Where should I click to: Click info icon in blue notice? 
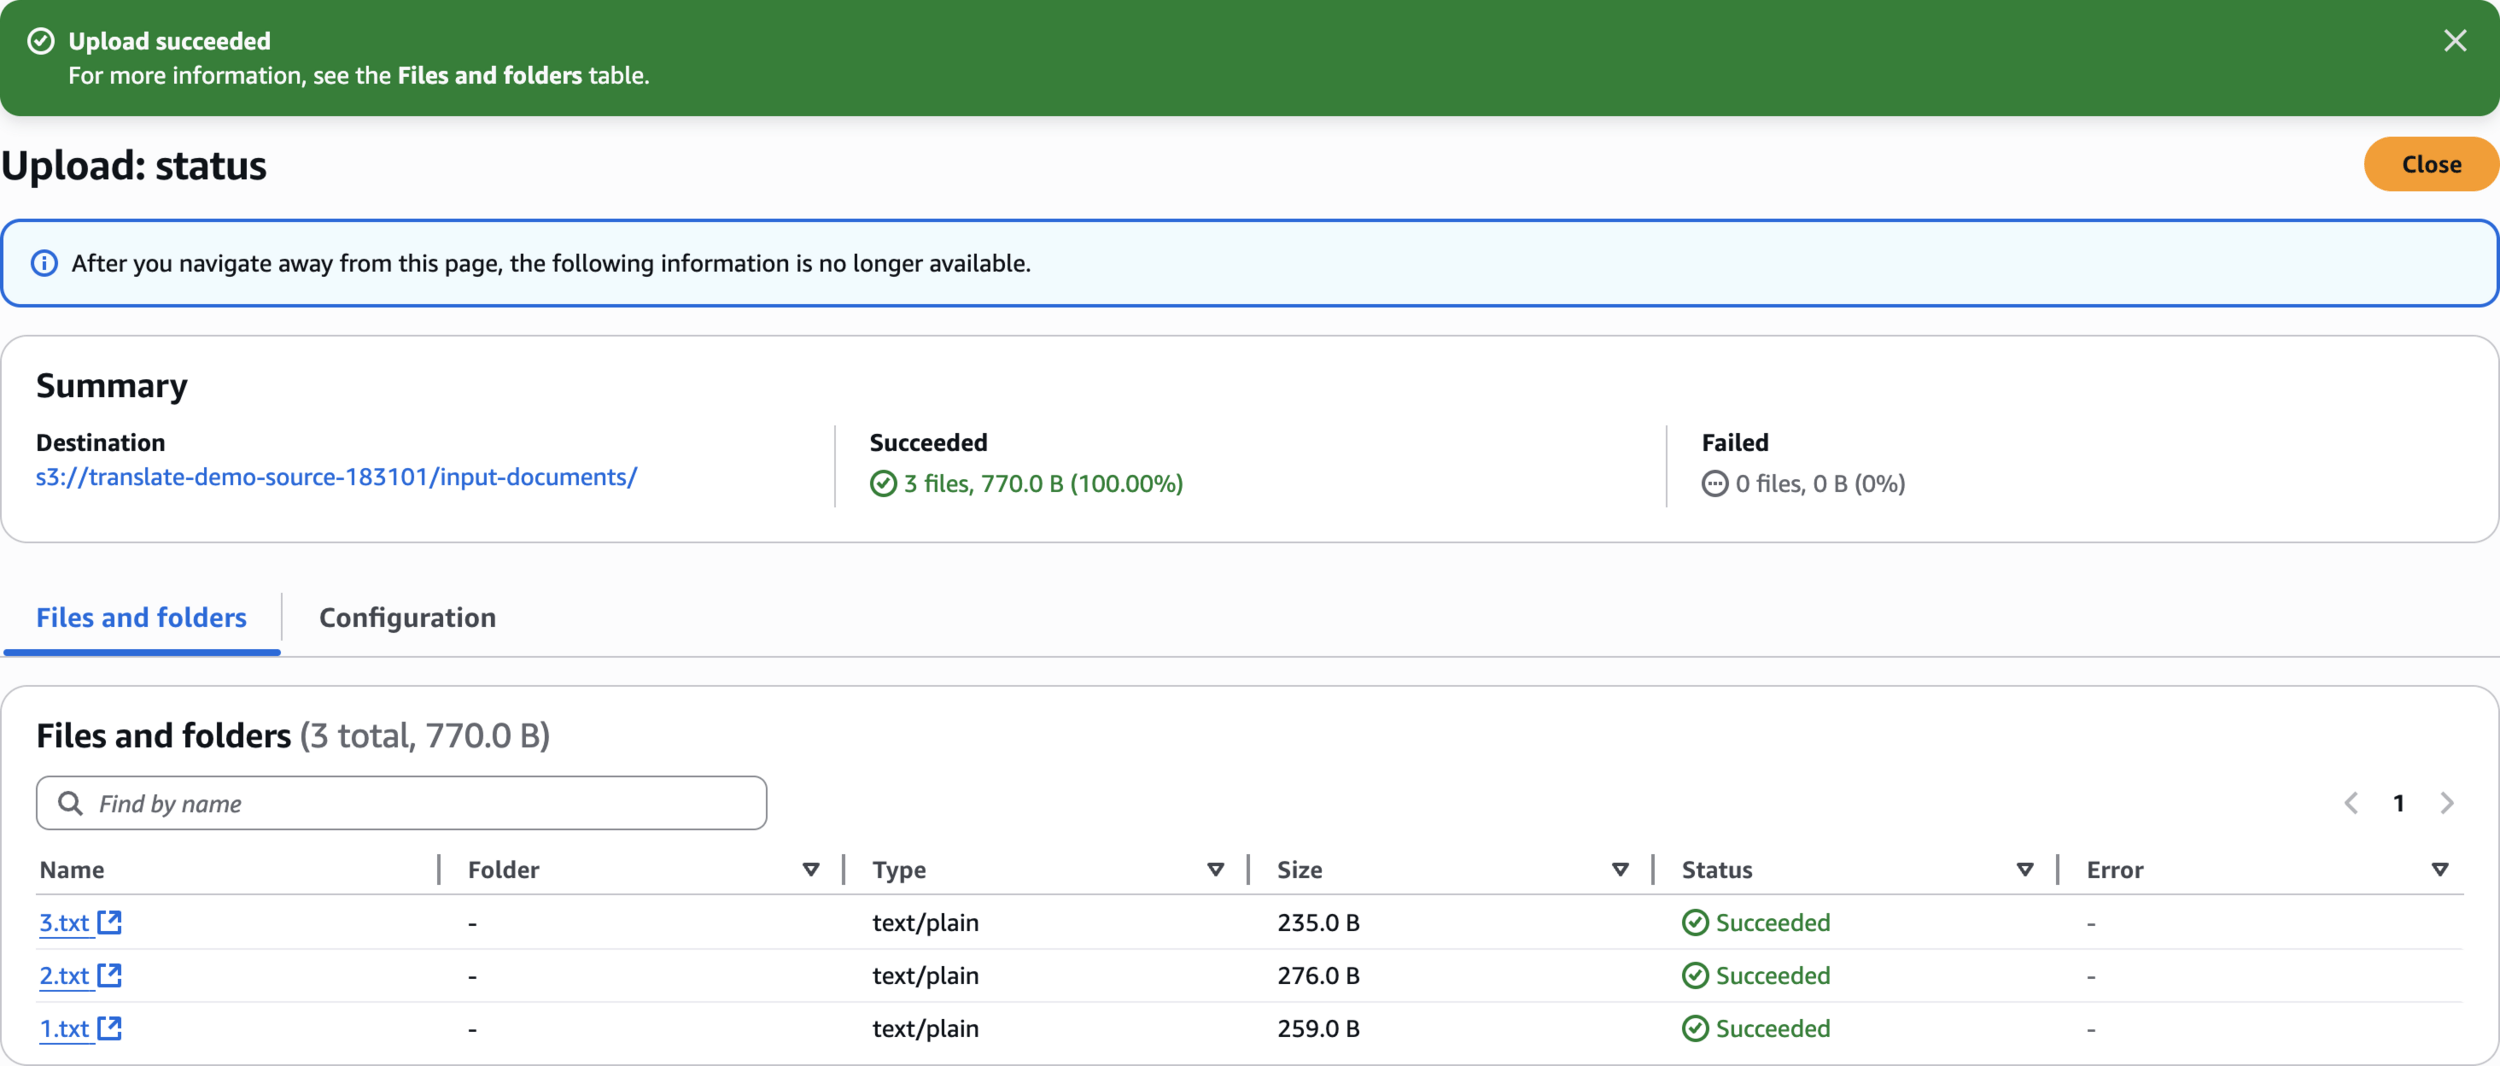[x=44, y=263]
